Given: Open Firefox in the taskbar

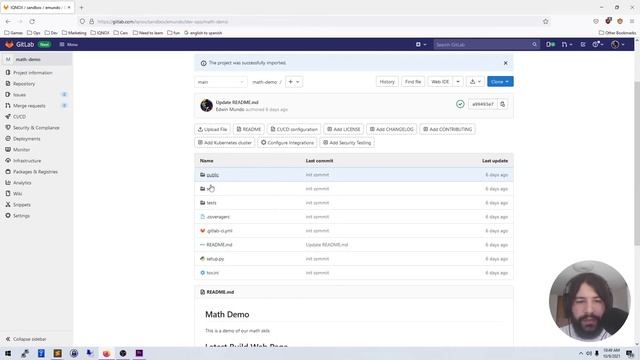Looking at the screenshot, I should point(106,353).
